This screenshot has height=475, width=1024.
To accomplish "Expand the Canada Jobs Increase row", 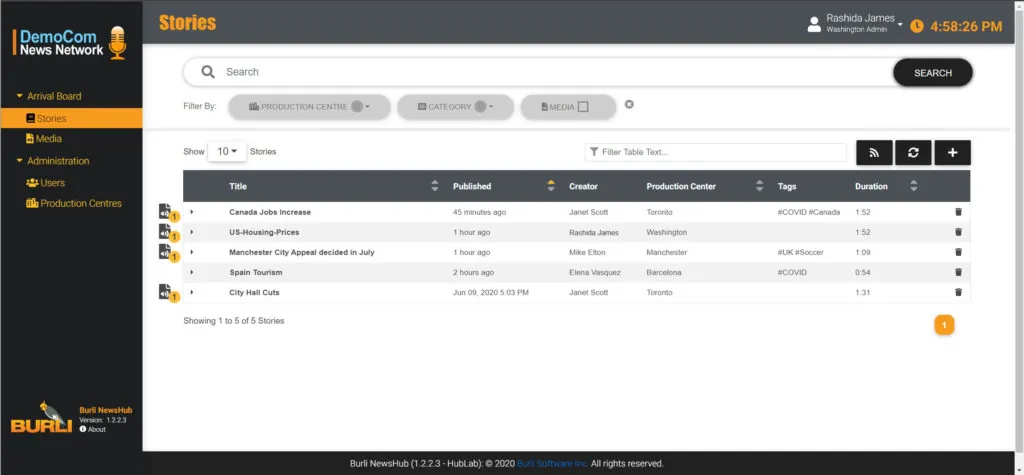I will click(x=192, y=212).
